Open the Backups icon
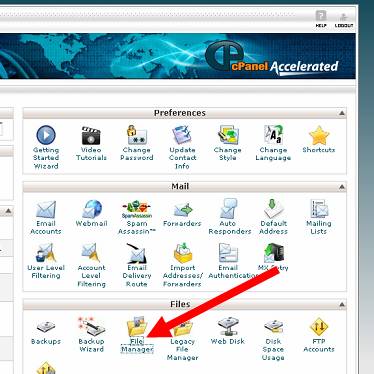This screenshot has width=374, height=374. (46, 327)
